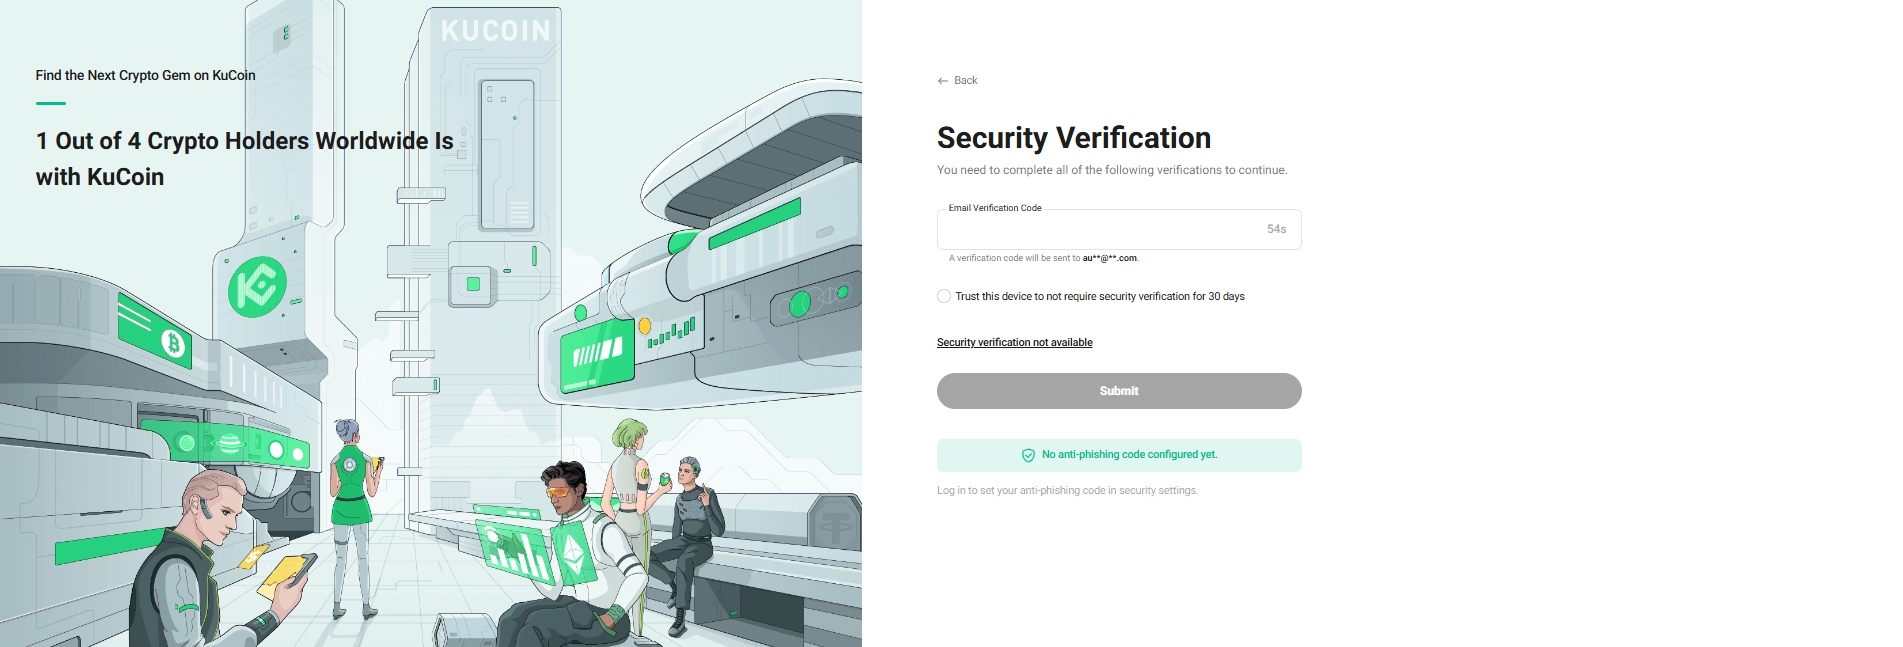Click the yellow coin beside the candlestick chart
Viewport: 1903px width, 647px height.
(645, 326)
